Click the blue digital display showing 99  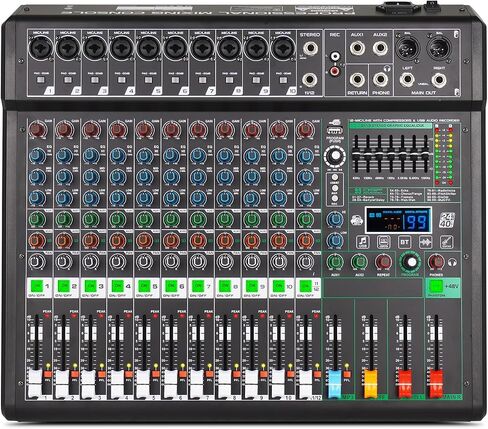tap(398, 220)
